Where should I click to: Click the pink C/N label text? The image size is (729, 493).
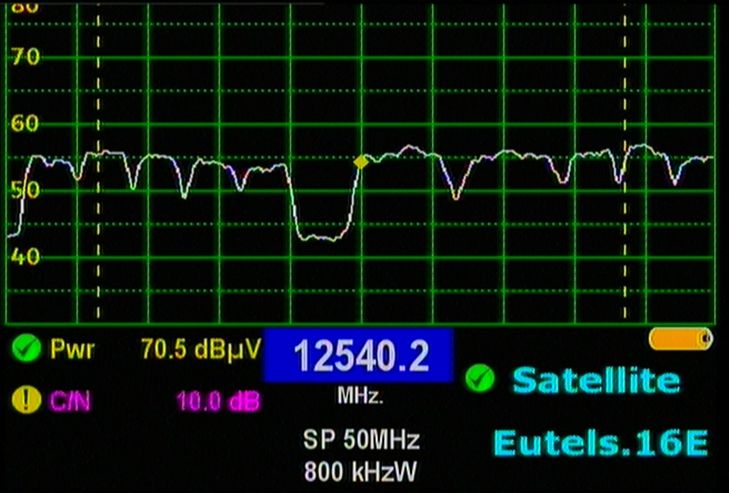pos(69,402)
